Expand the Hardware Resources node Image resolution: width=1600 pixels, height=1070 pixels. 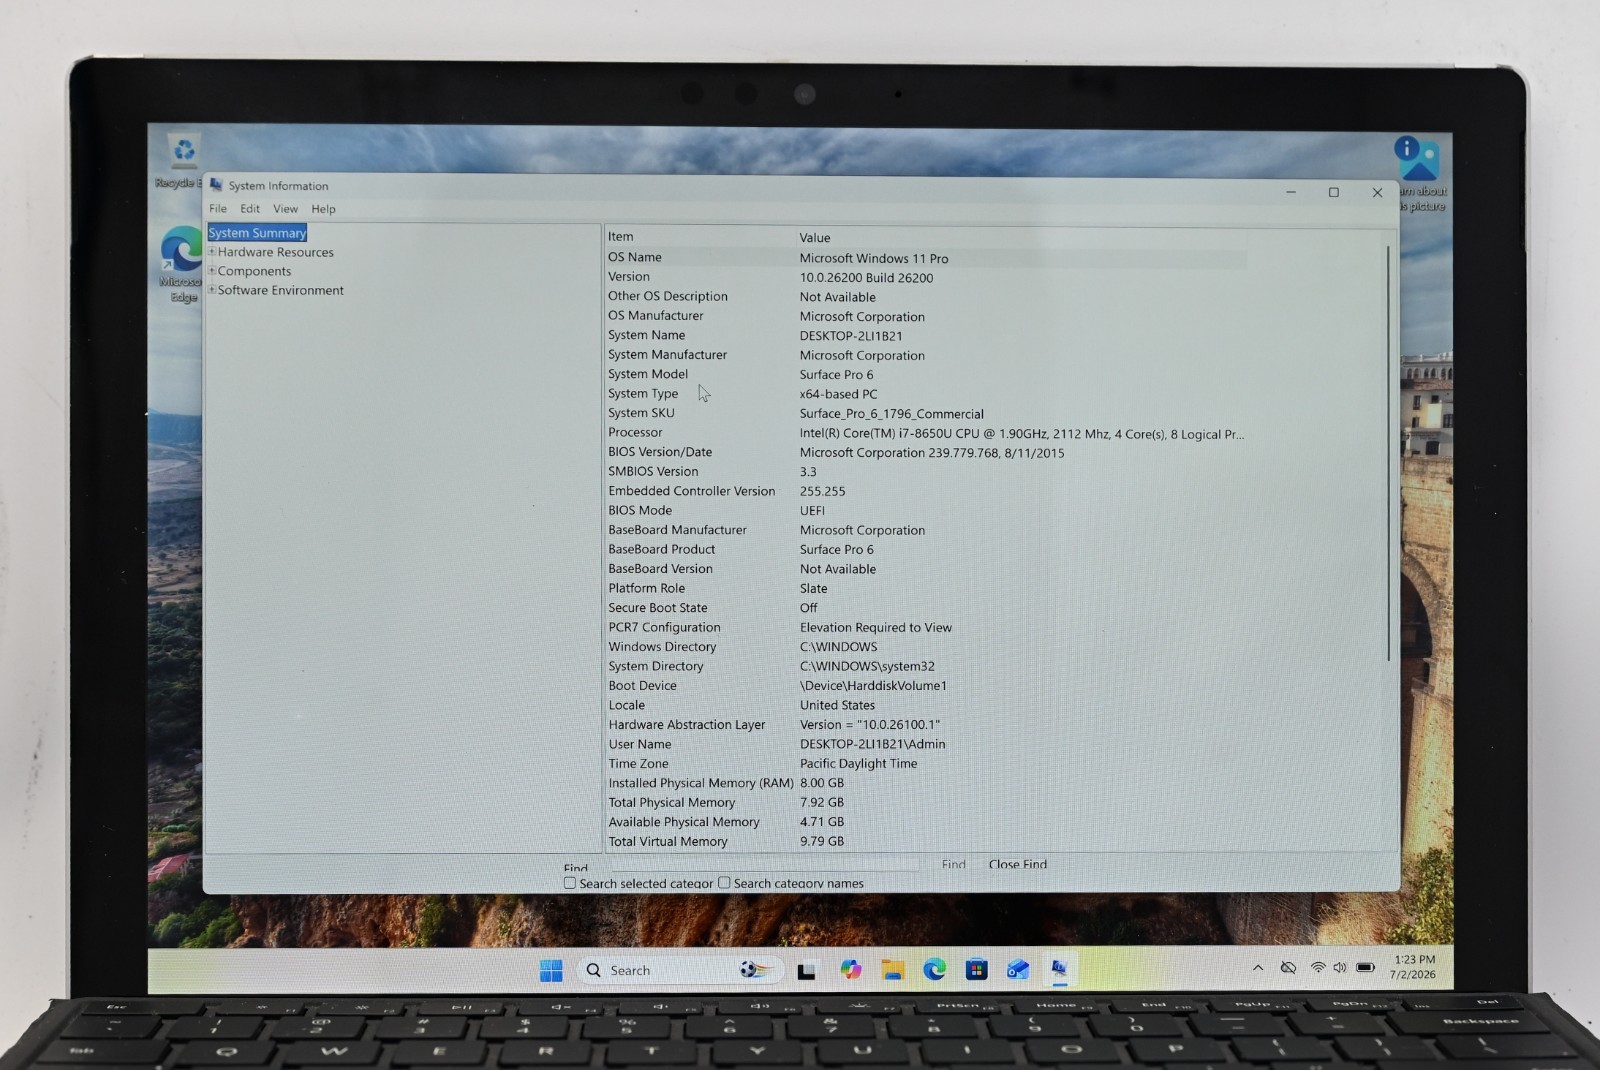point(212,252)
